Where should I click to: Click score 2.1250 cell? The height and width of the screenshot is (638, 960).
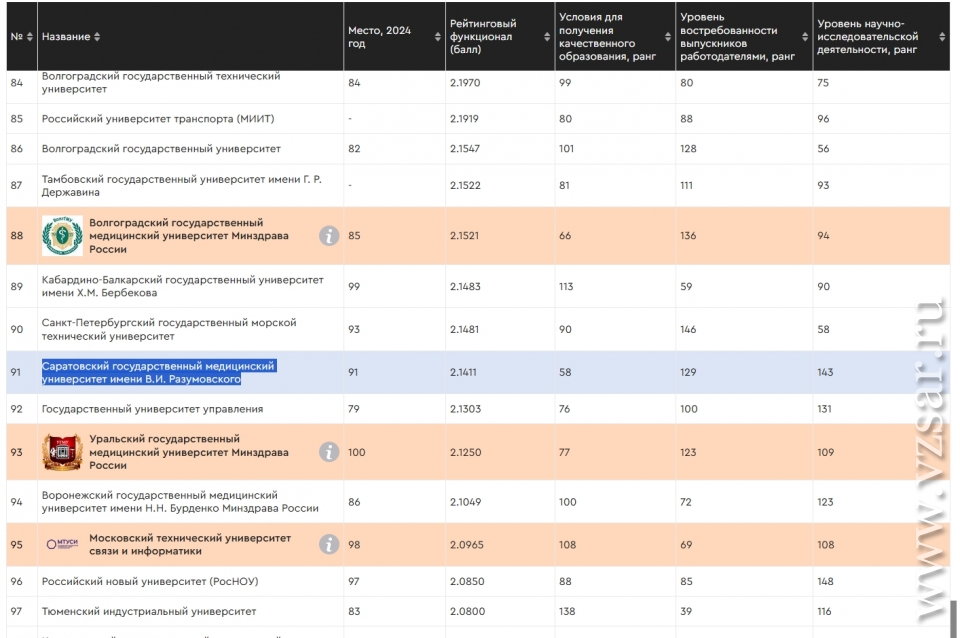click(x=465, y=452)
